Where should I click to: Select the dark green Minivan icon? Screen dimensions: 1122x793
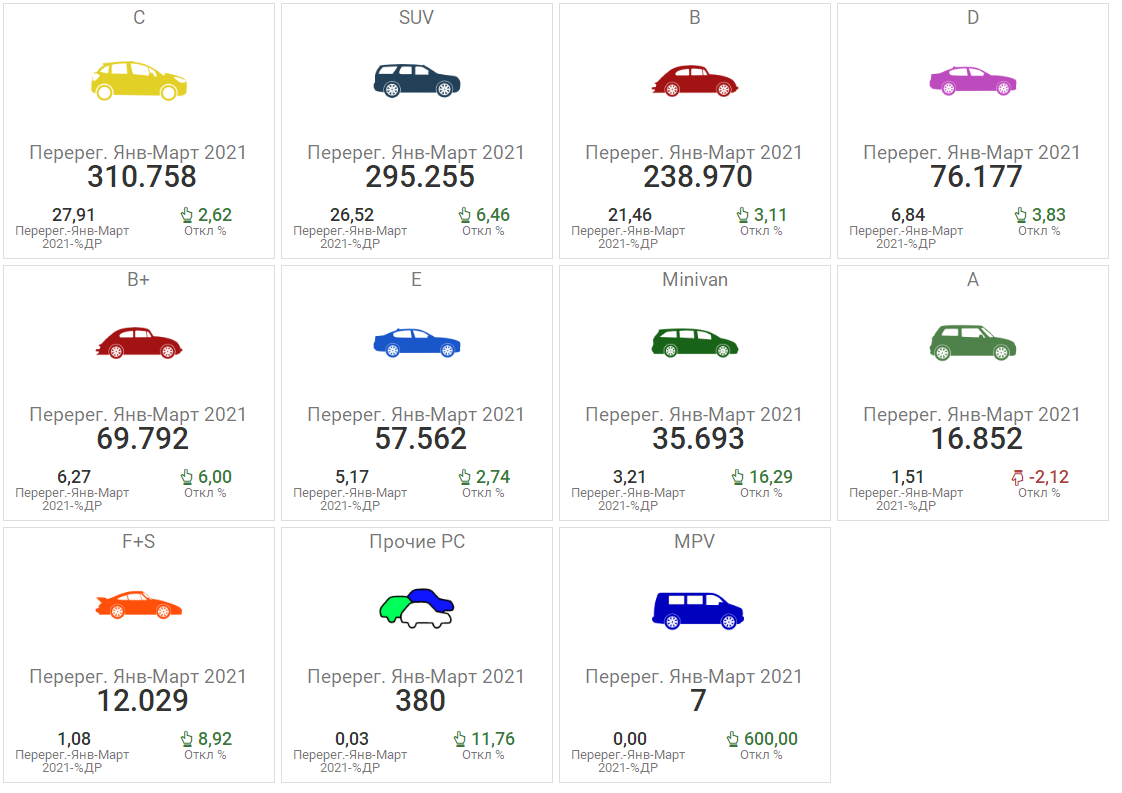[695, 343]
